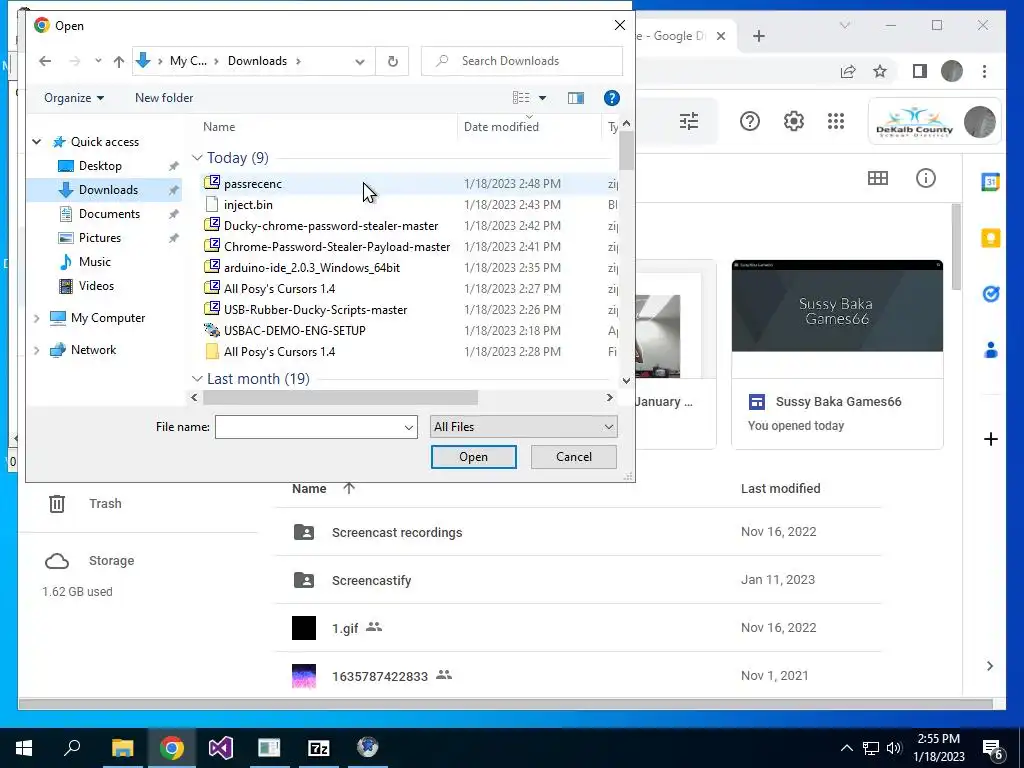Collapse the Last month (19) group
This screenshot has width=1024, height=768.
pyautogui.click(x=197, y=379)
